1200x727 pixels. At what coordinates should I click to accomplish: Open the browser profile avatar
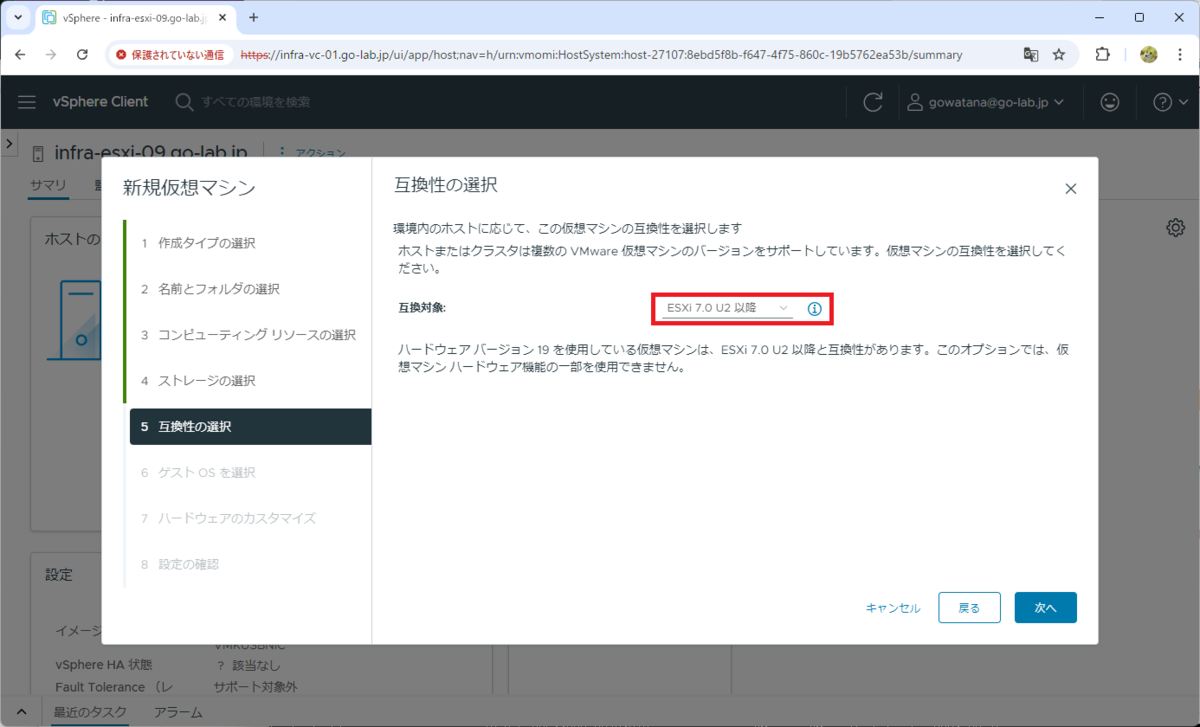(x=1149, y=54)
